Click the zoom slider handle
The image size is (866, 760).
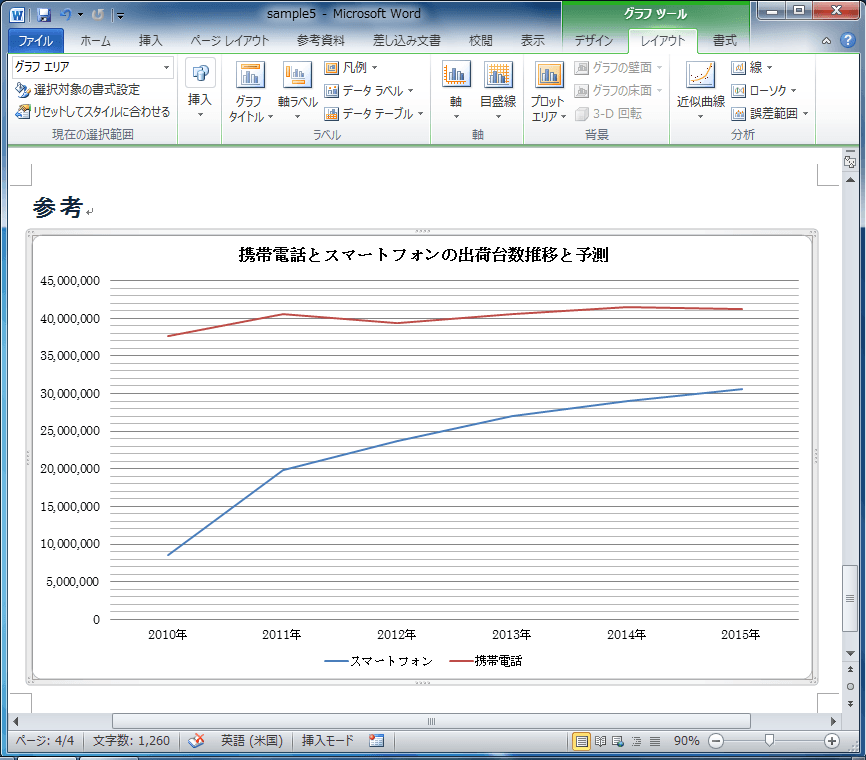769,741
